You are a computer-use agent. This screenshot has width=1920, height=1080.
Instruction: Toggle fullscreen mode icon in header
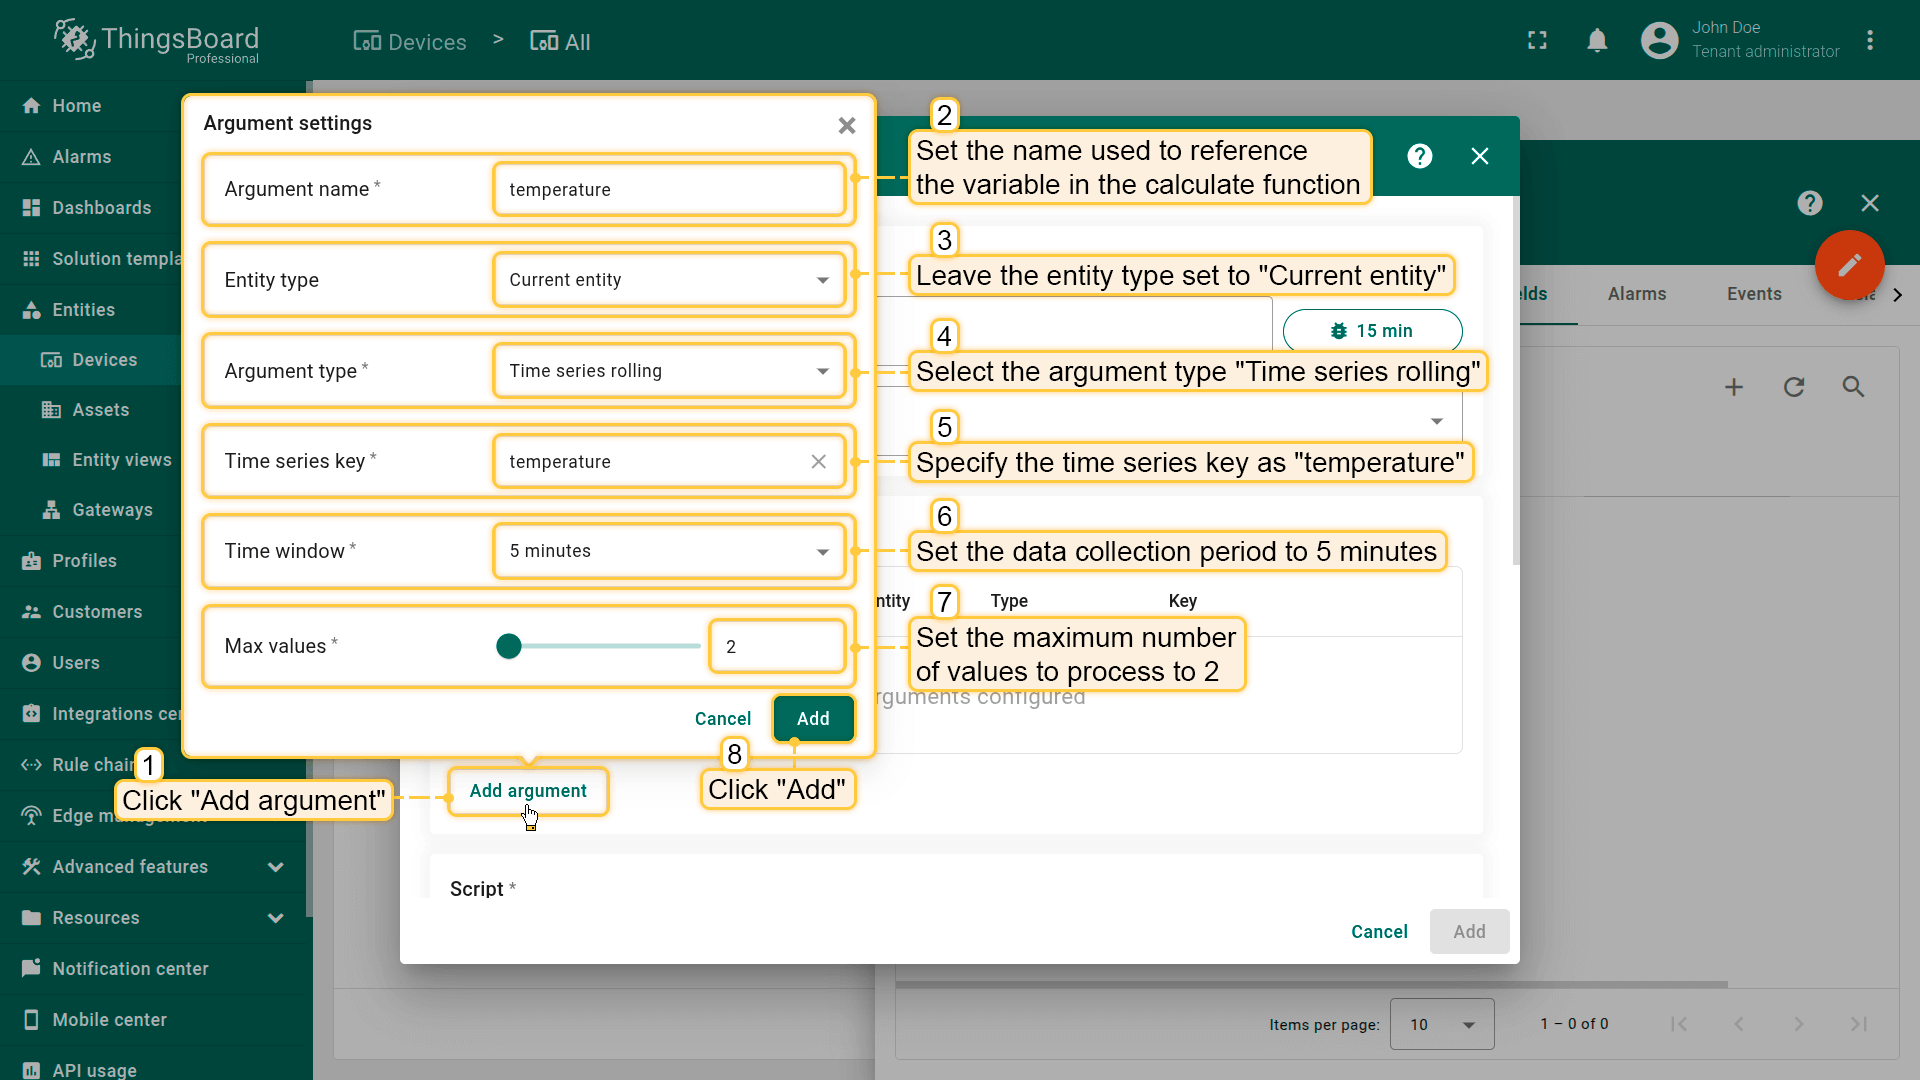tap(1537, 41)
